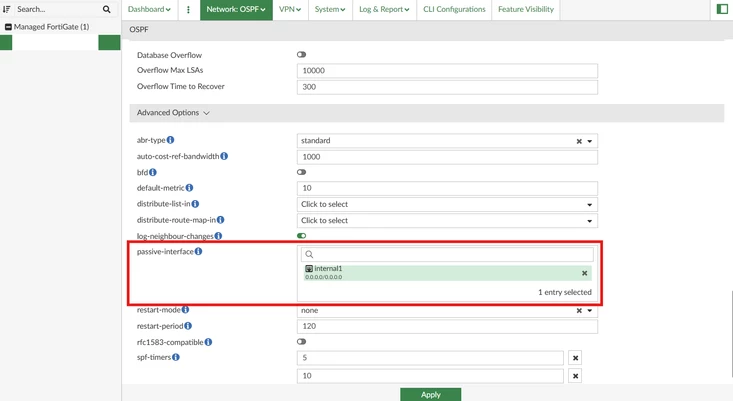Clear the restart-mode none selection
The width and height of the screenshot is (733, 401).
tap(579, 310)
